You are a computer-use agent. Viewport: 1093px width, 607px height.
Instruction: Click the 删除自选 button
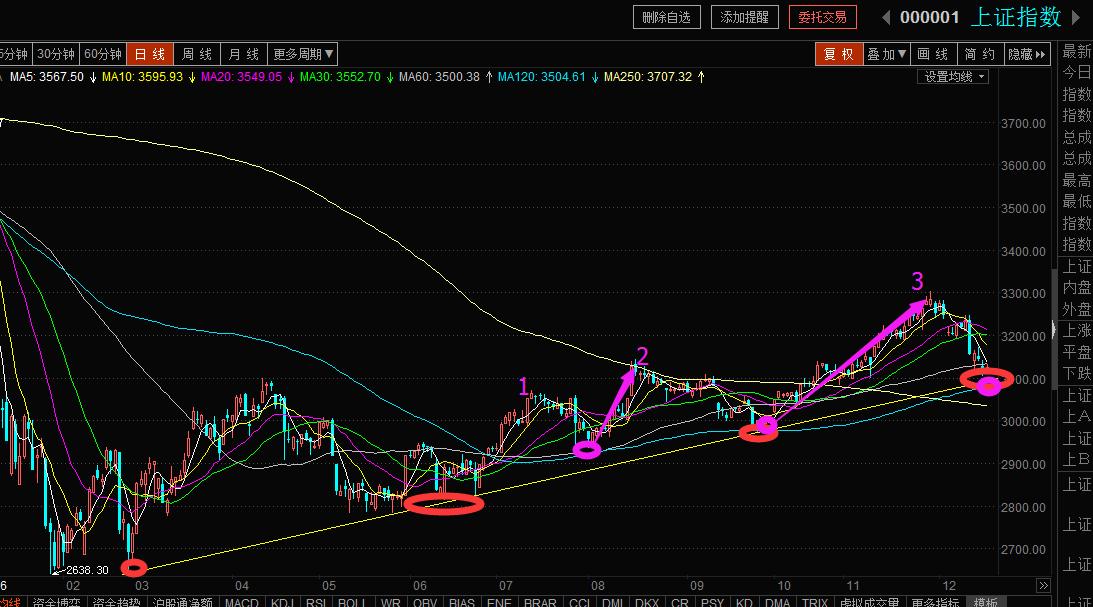point(667,17)
